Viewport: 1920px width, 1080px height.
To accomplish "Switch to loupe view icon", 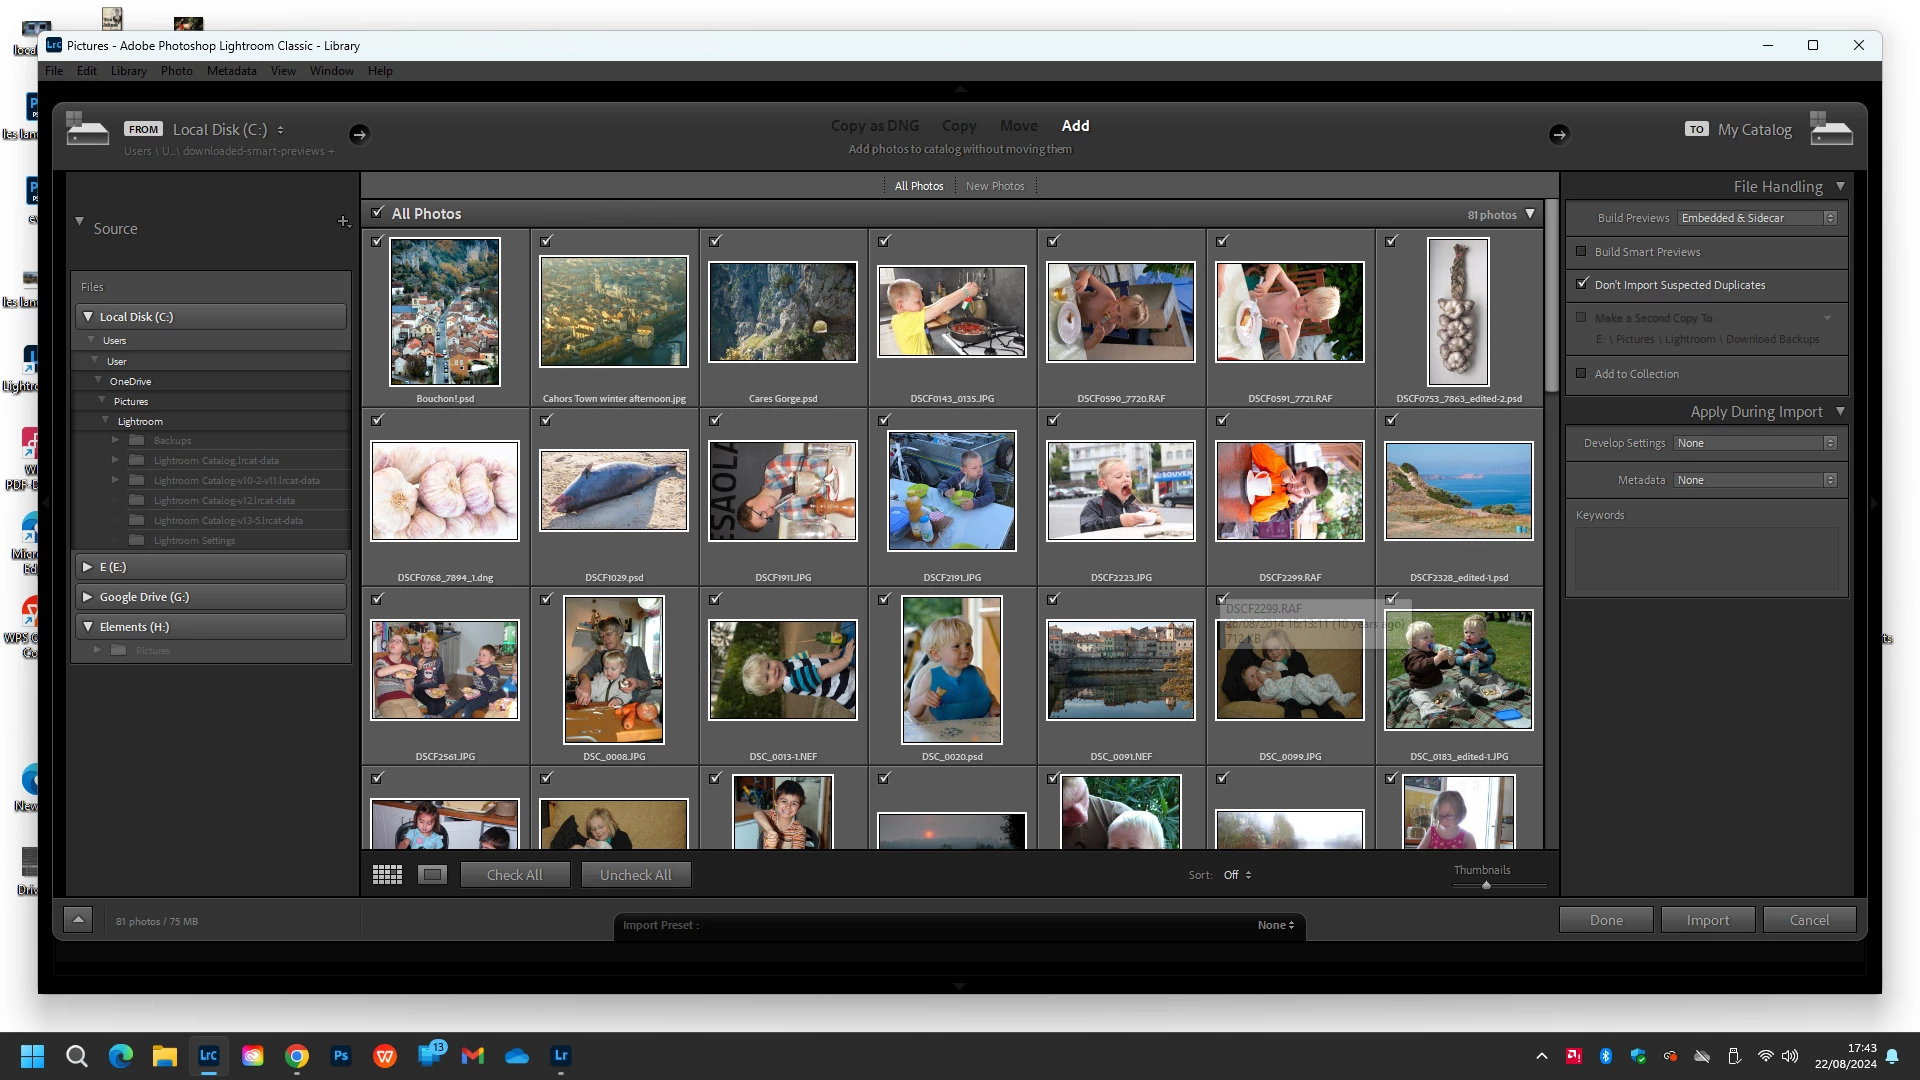I will [x=432, y=875].
